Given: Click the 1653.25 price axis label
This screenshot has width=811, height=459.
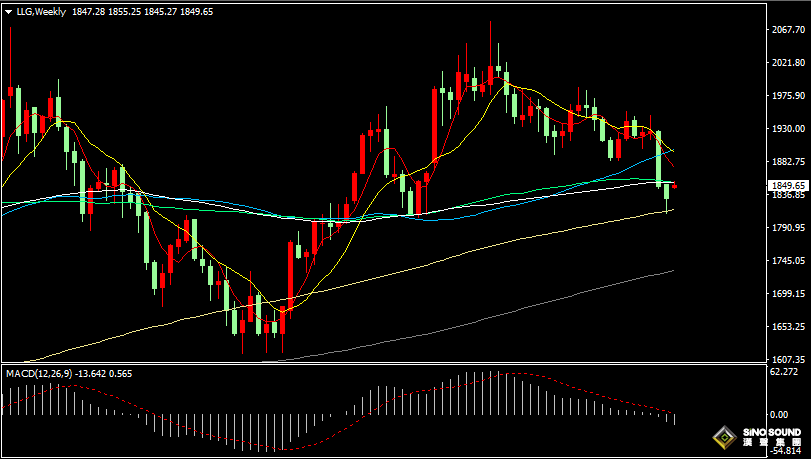Looking at the screenshot, I should click(x=787, y=327).
